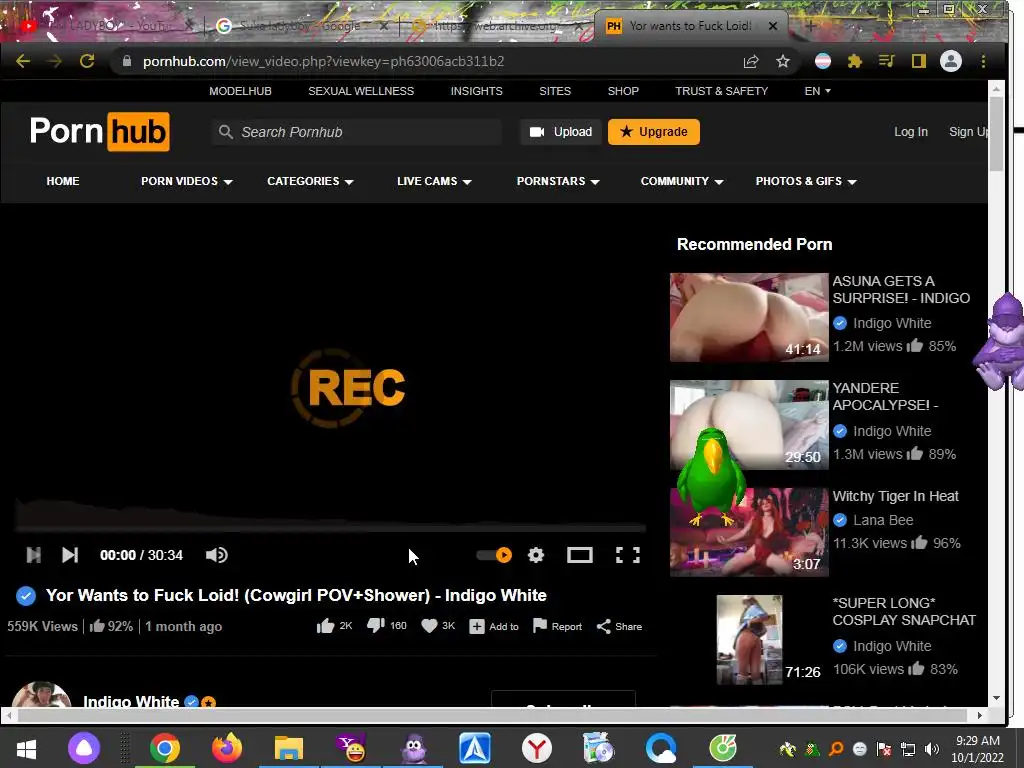
Task: Open the EN language dropdown
Action: pyautogui.click(x=818, y=91)
